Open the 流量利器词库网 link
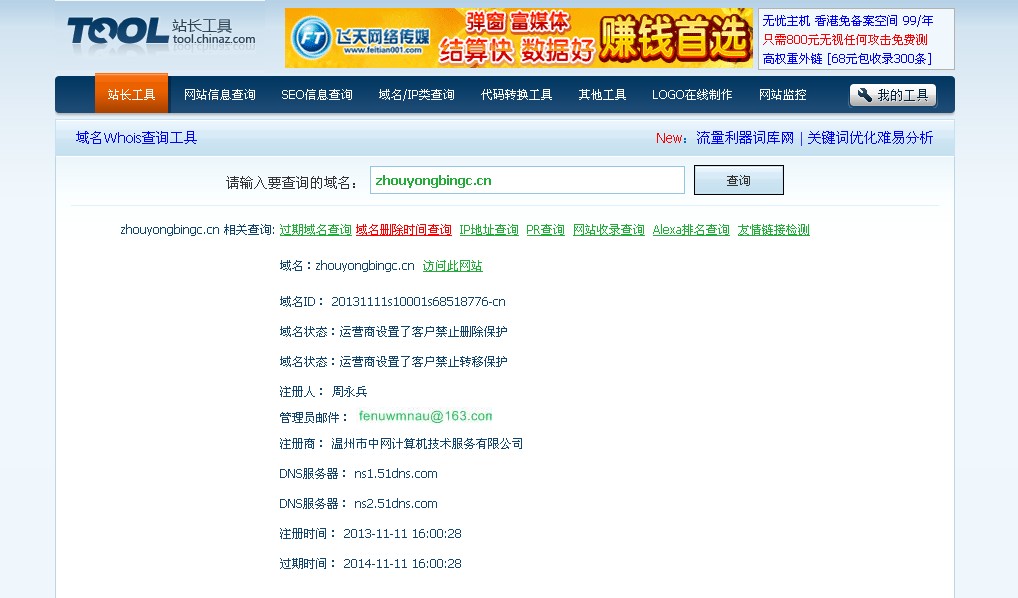Viewport: 1018px width, 598px height. [x=745, y=138]
